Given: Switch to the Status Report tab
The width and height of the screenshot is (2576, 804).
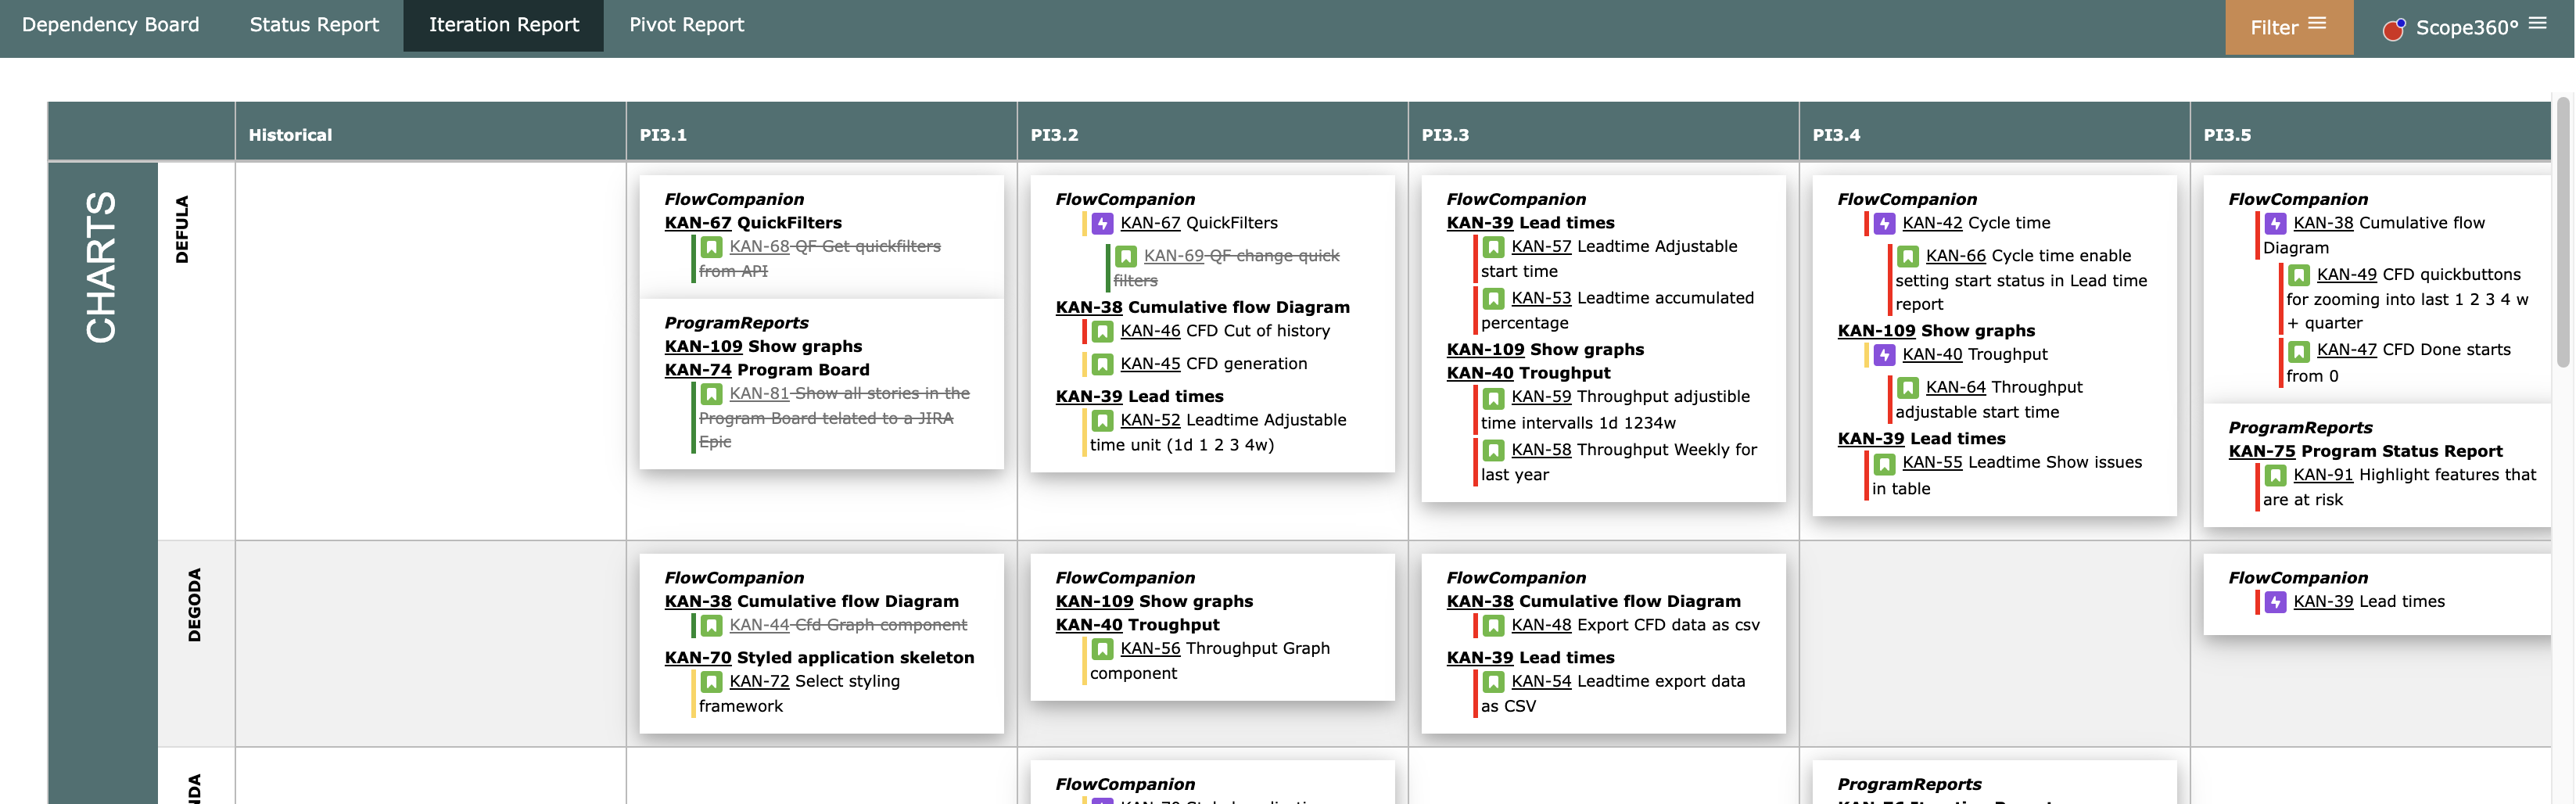Looking at the screenshot, I should 314,25.
